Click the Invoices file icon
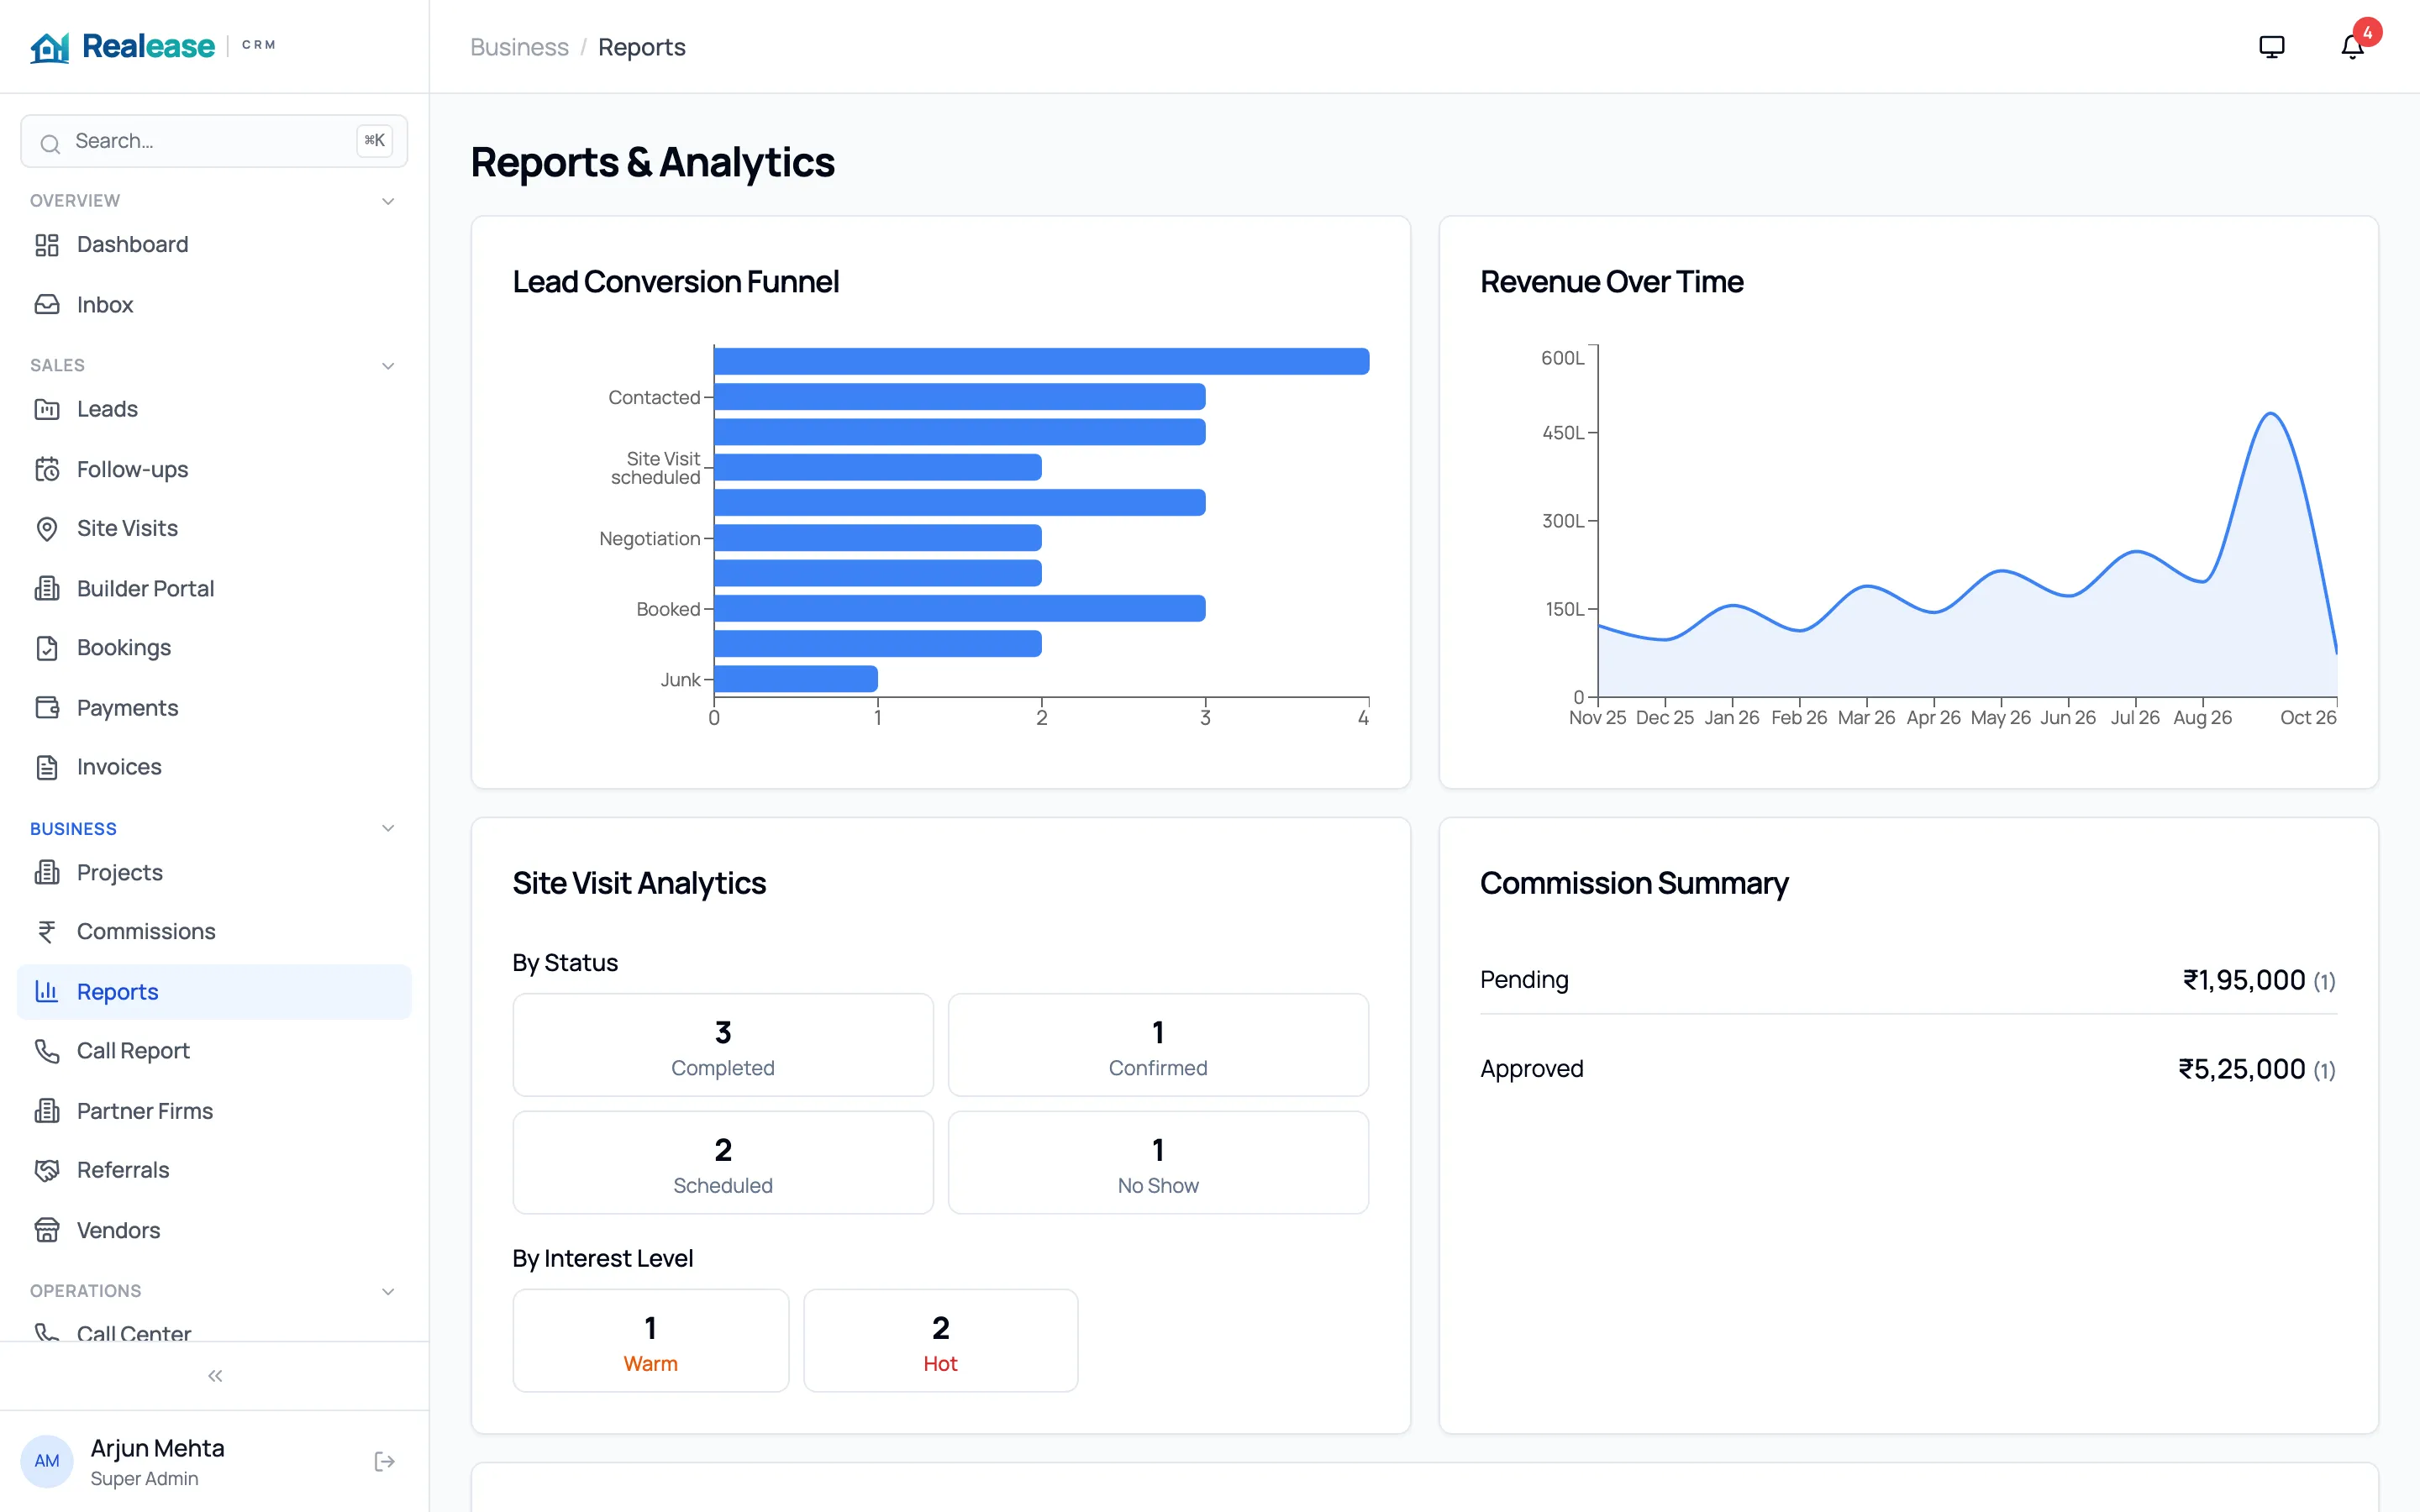This screenshot has height=1512, width=2420. (47, 767)
